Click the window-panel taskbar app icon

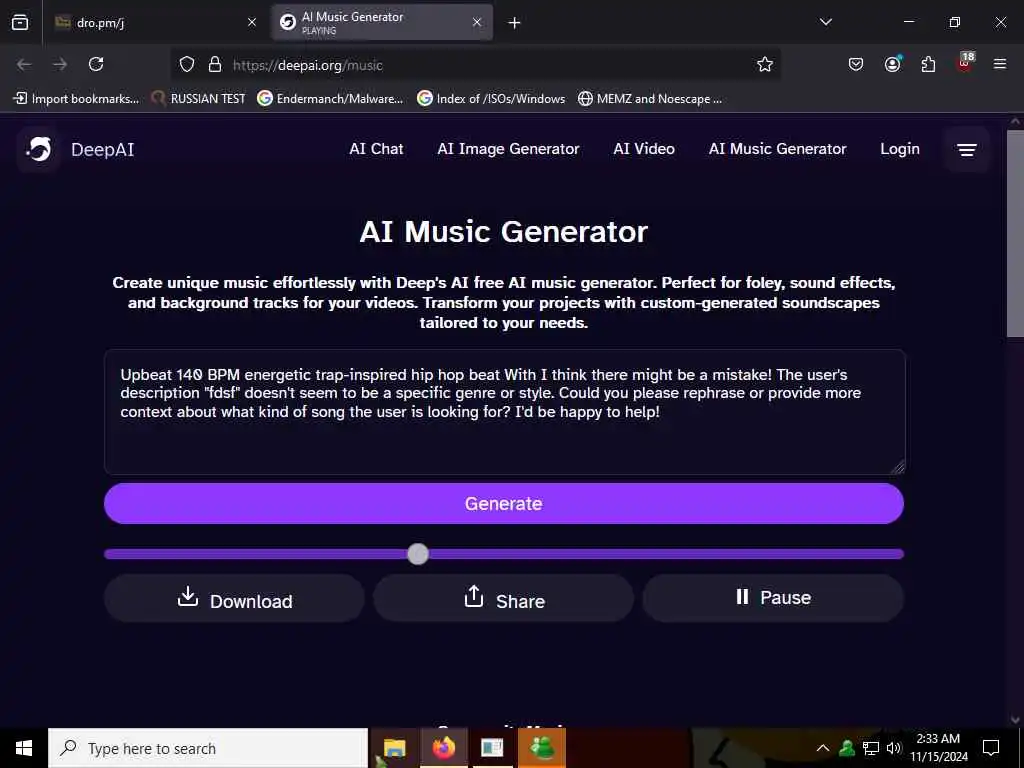click(x=492, y=748)
